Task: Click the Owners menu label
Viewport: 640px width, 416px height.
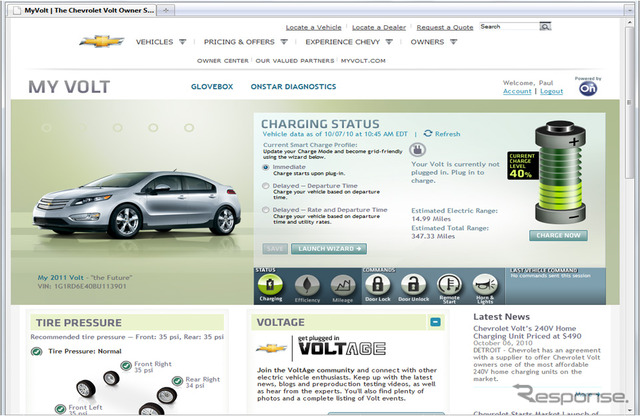Action: coord(427,42)
